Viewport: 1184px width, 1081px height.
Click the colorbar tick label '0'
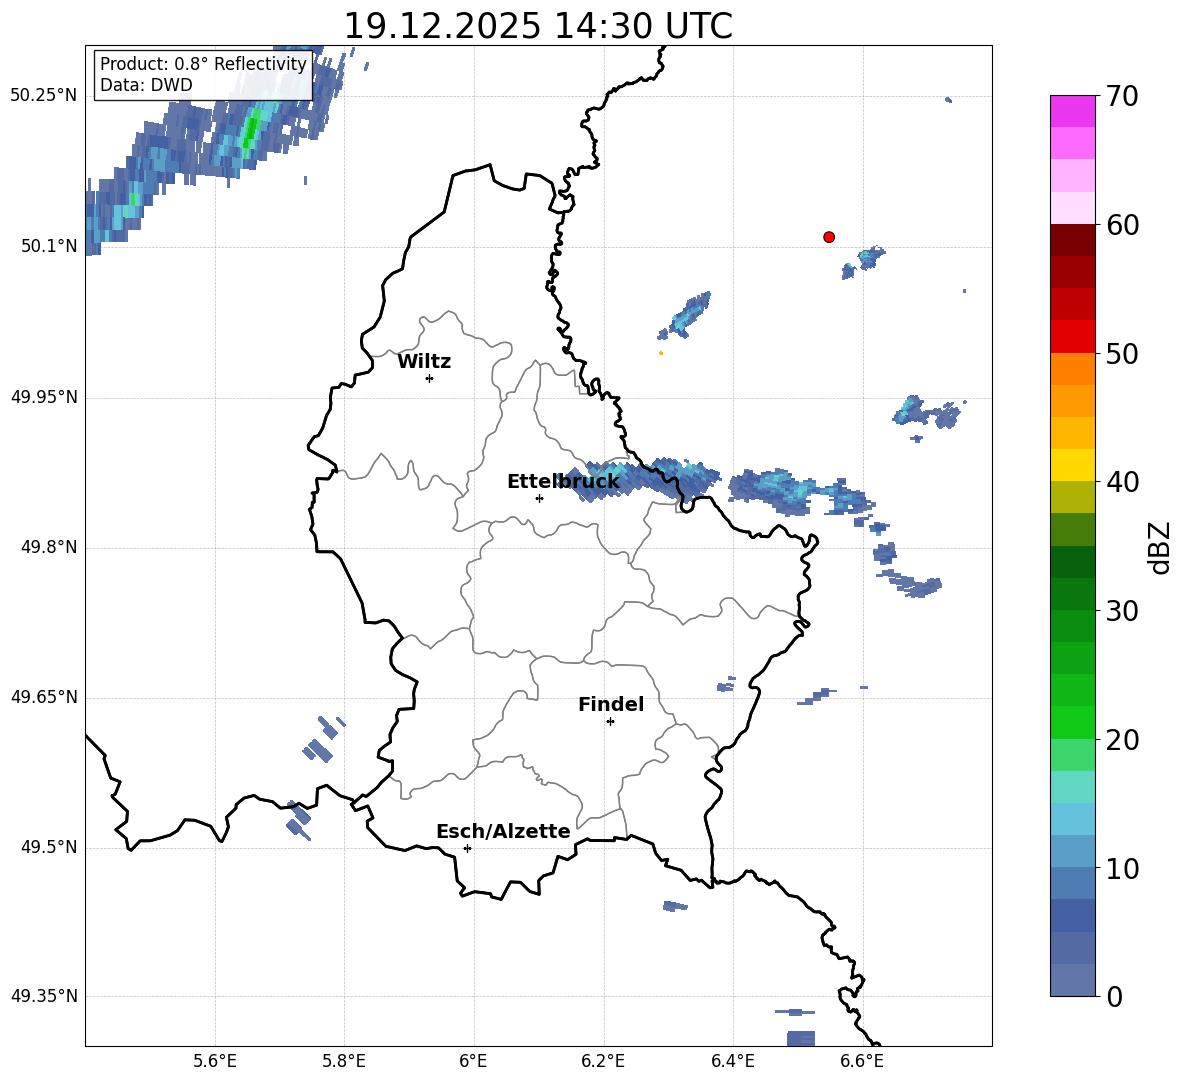coord(1114,996)
